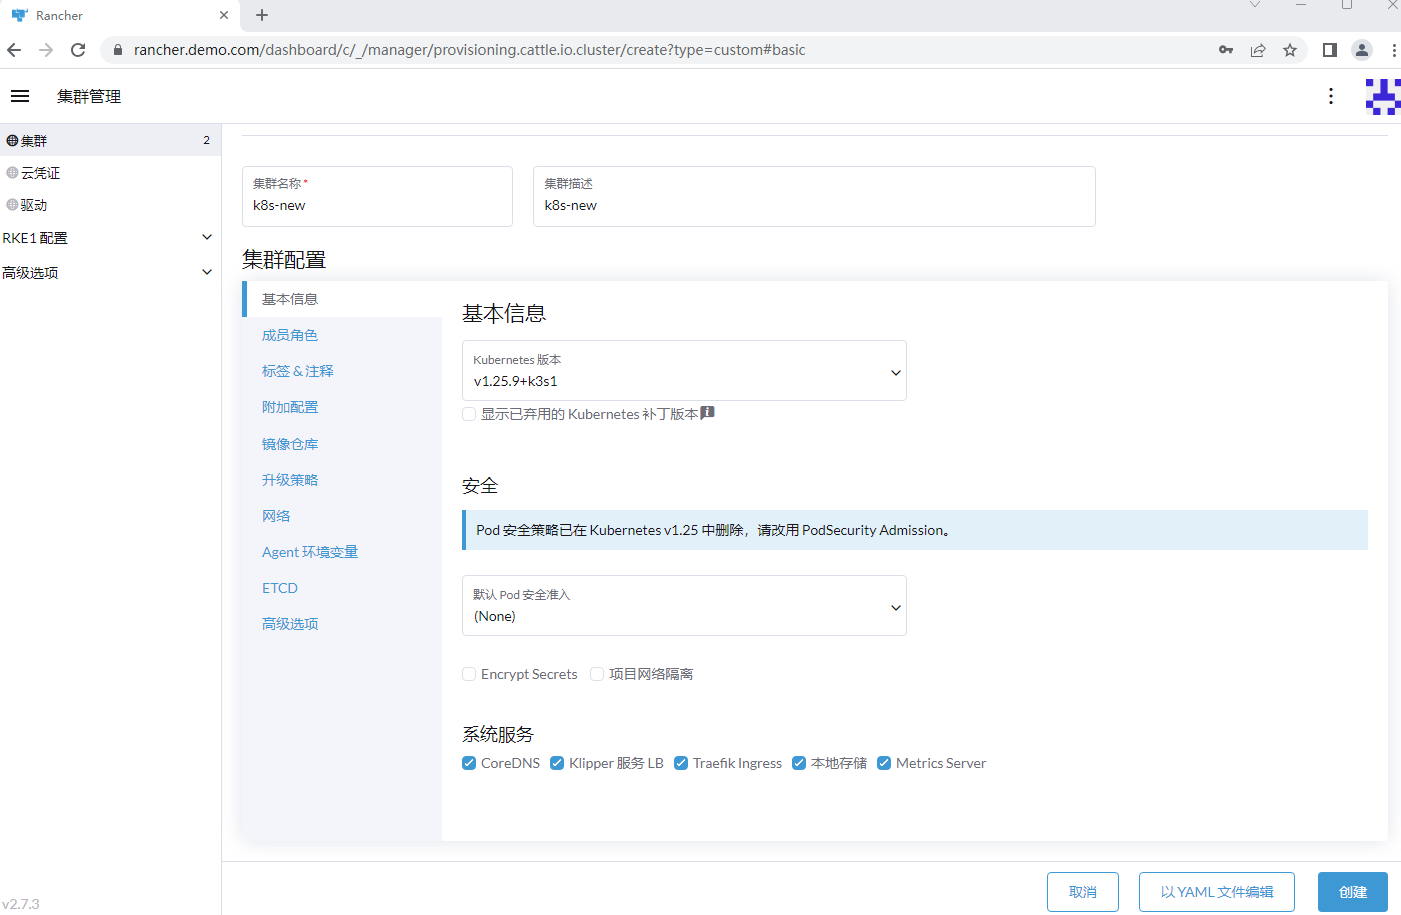Switch to the ETCD tab
This screenshot has width=1401, height=915.
click(x=280, y=588)
